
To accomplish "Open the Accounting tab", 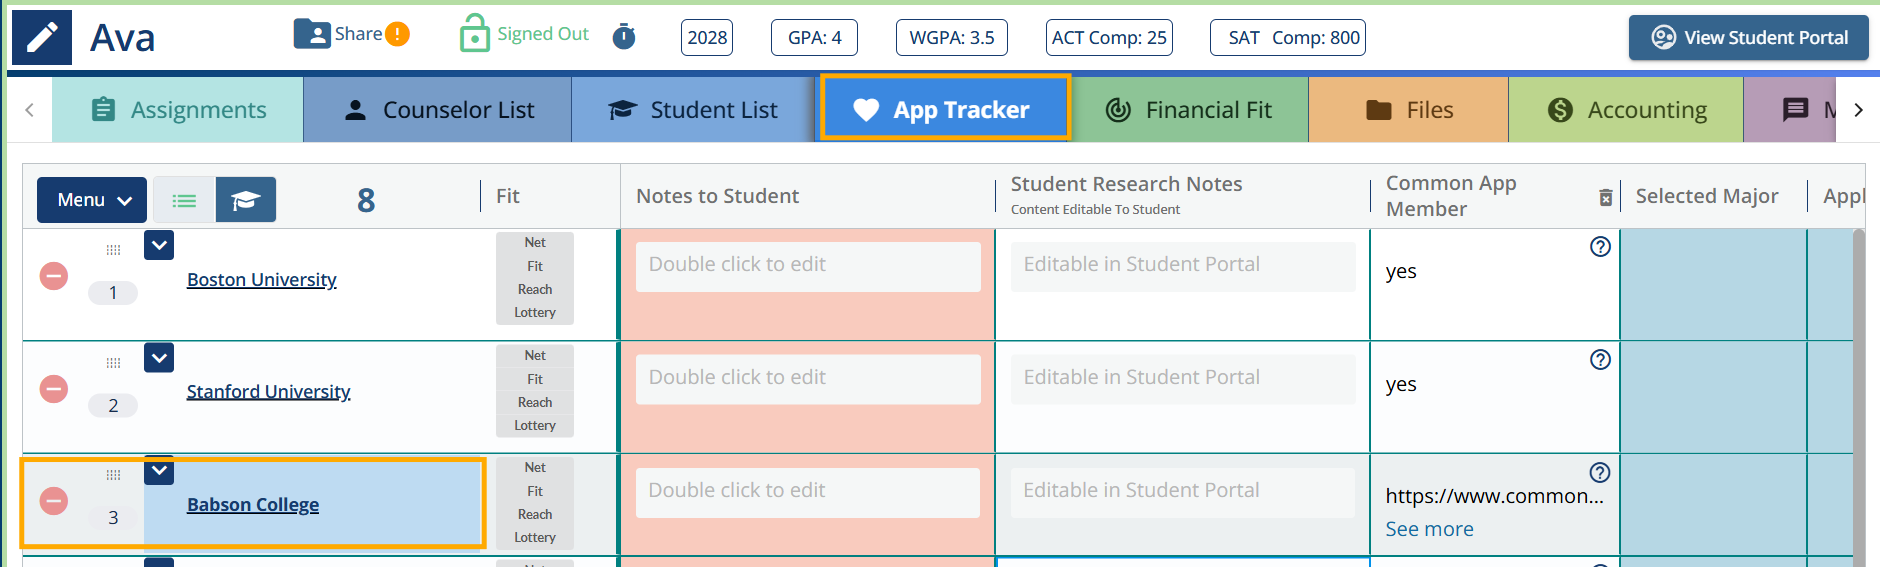I will point(1626,110).
